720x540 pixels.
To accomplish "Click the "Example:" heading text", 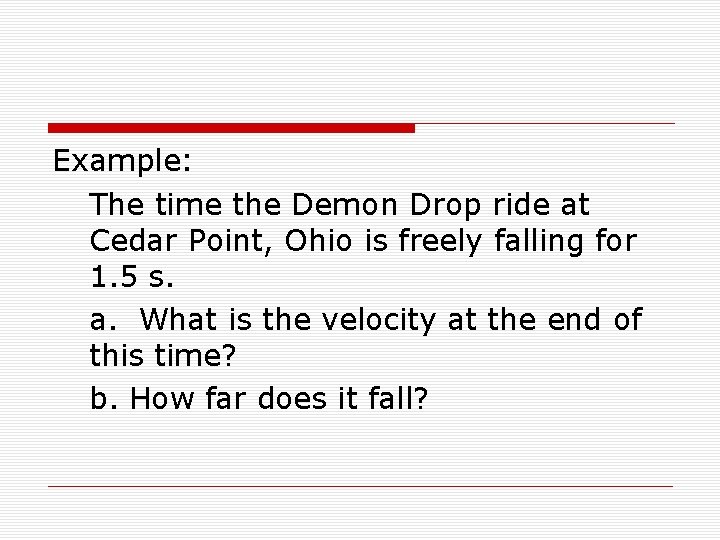I will [x=122, y=161].
